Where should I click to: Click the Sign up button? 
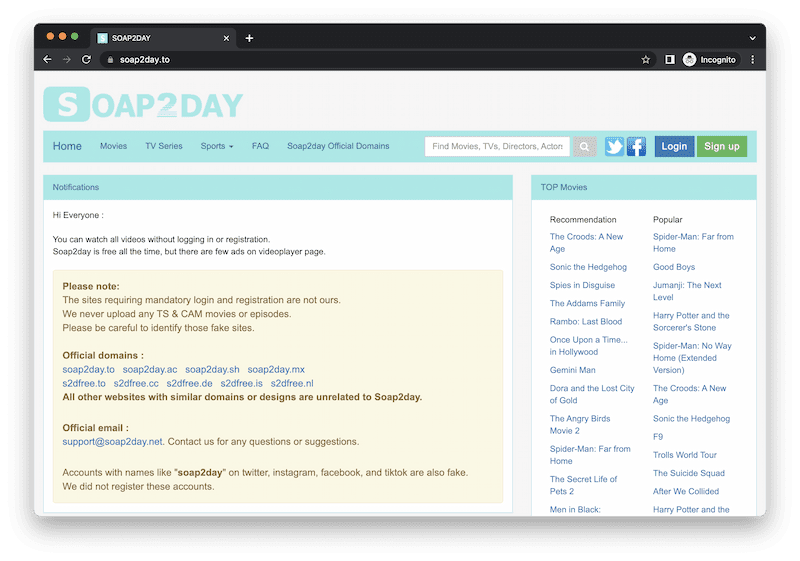pyautogui.click(x=721, y=146)
